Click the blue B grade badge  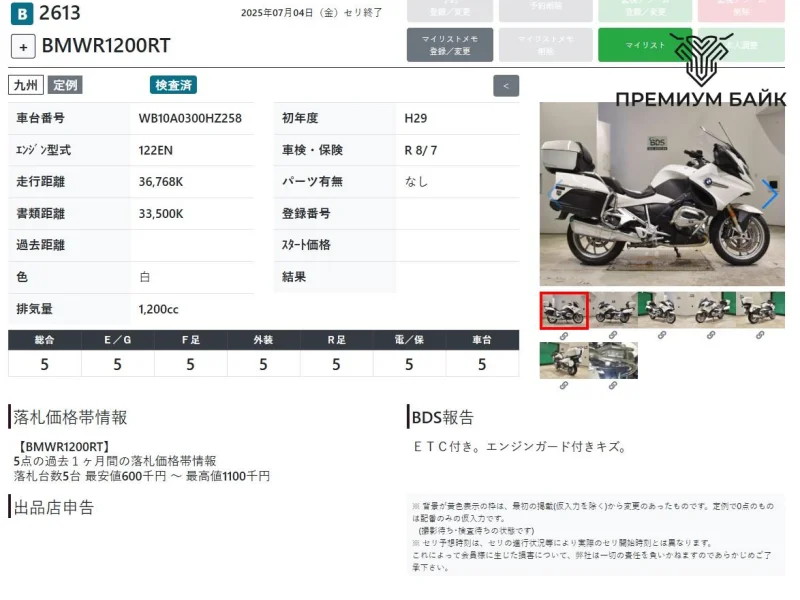pos(22,13)
